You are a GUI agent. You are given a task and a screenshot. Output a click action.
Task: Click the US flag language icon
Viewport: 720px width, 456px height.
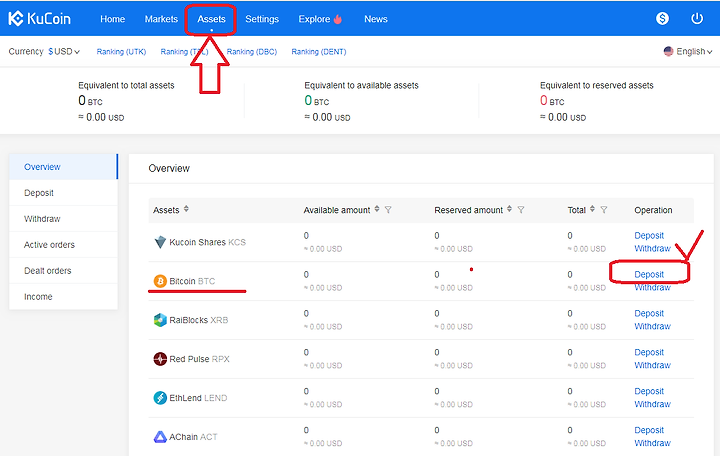pos(669,51)
